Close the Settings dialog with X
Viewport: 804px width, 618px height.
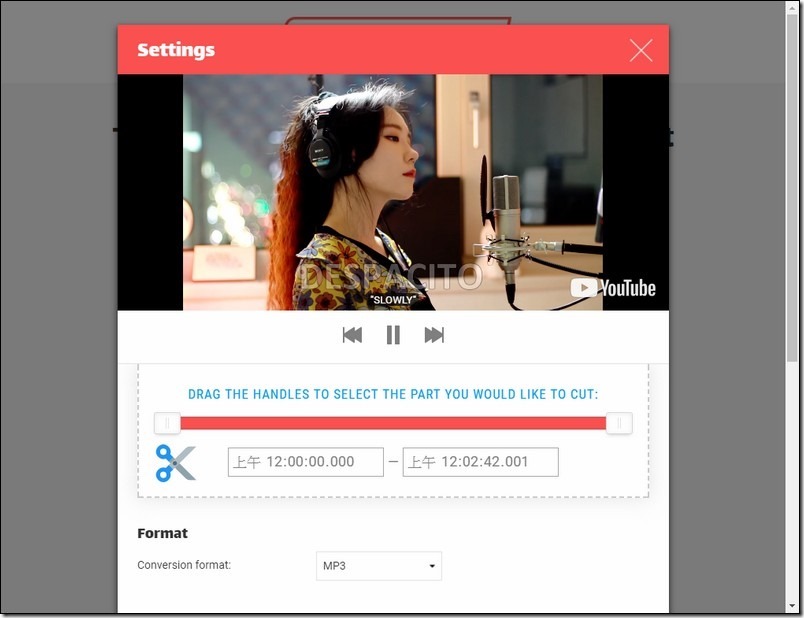[x=641, y=51]
